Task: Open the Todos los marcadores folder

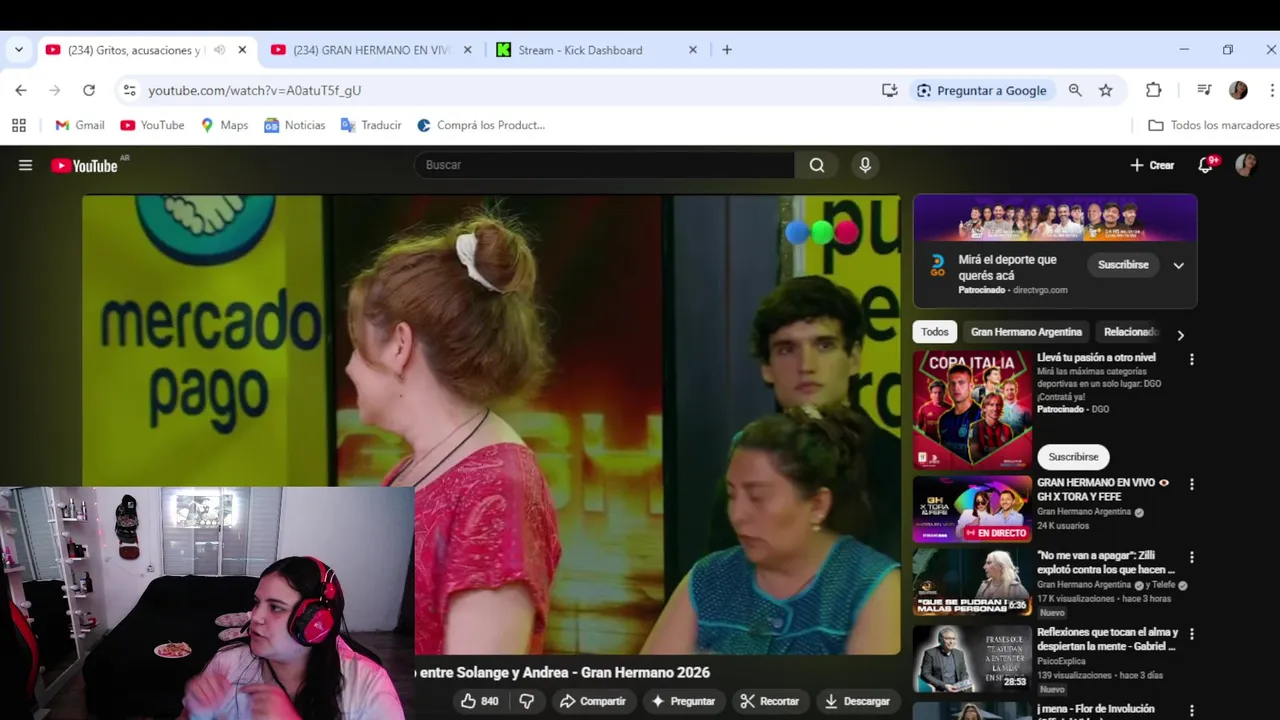Action: point(1213,125)
